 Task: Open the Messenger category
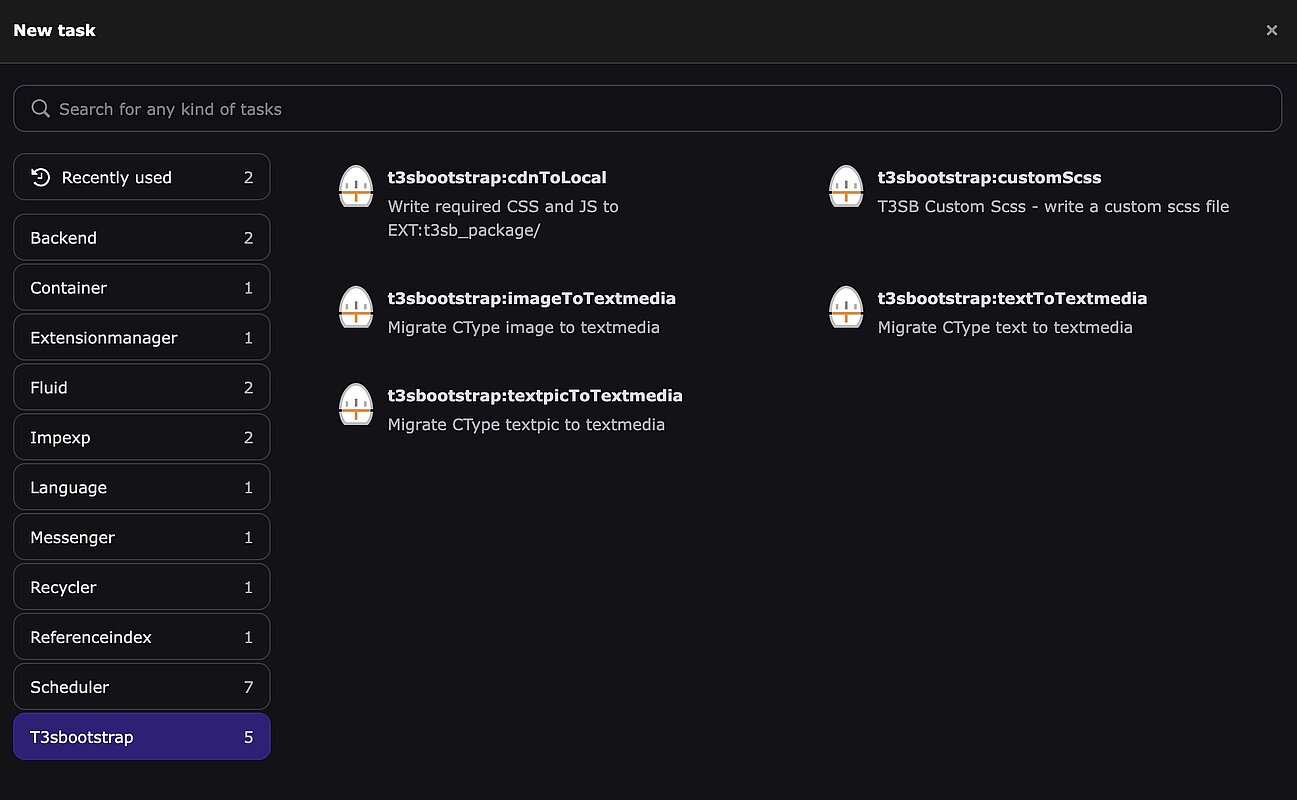pos(142,538)
